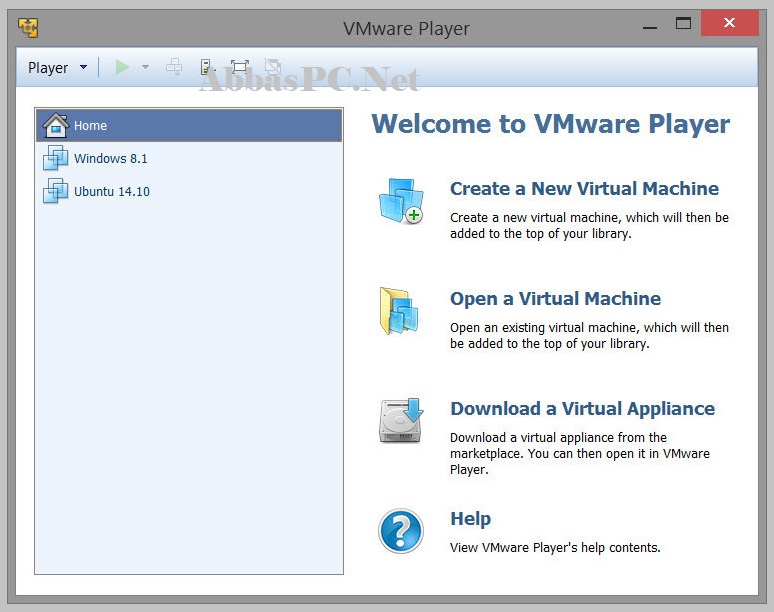
Task: Click the Open a Virtual Machine folder icon
Action: [399, 311]
